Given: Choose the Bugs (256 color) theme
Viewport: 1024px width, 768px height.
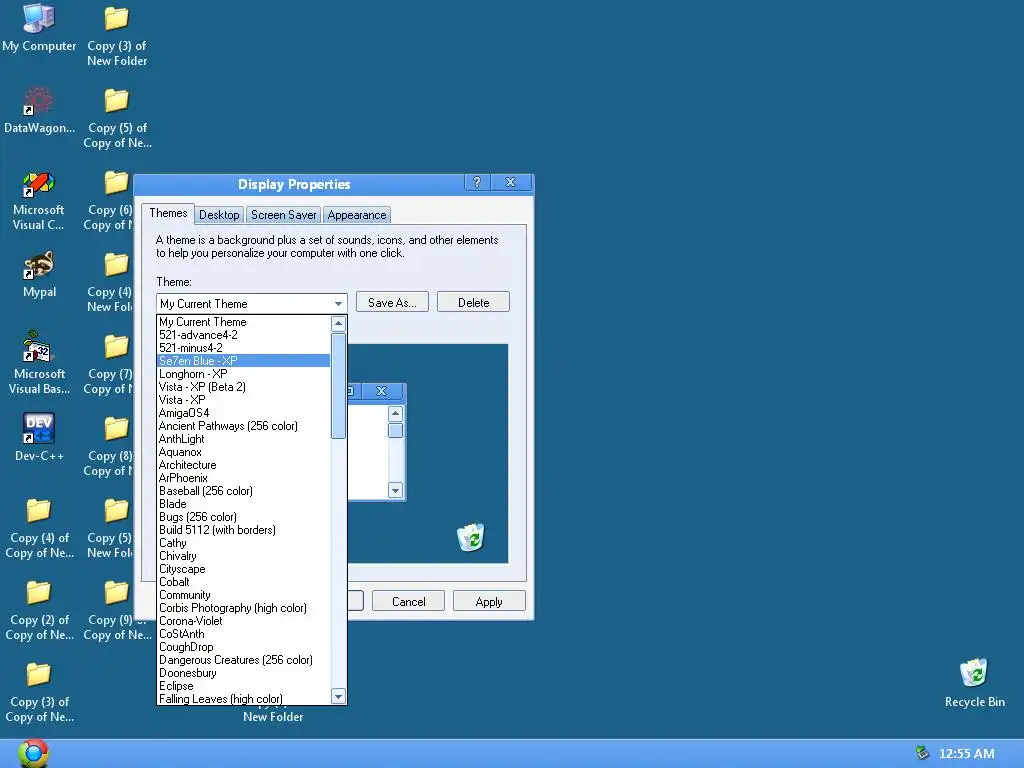Looking at the screenshot, I should [244, 517].
